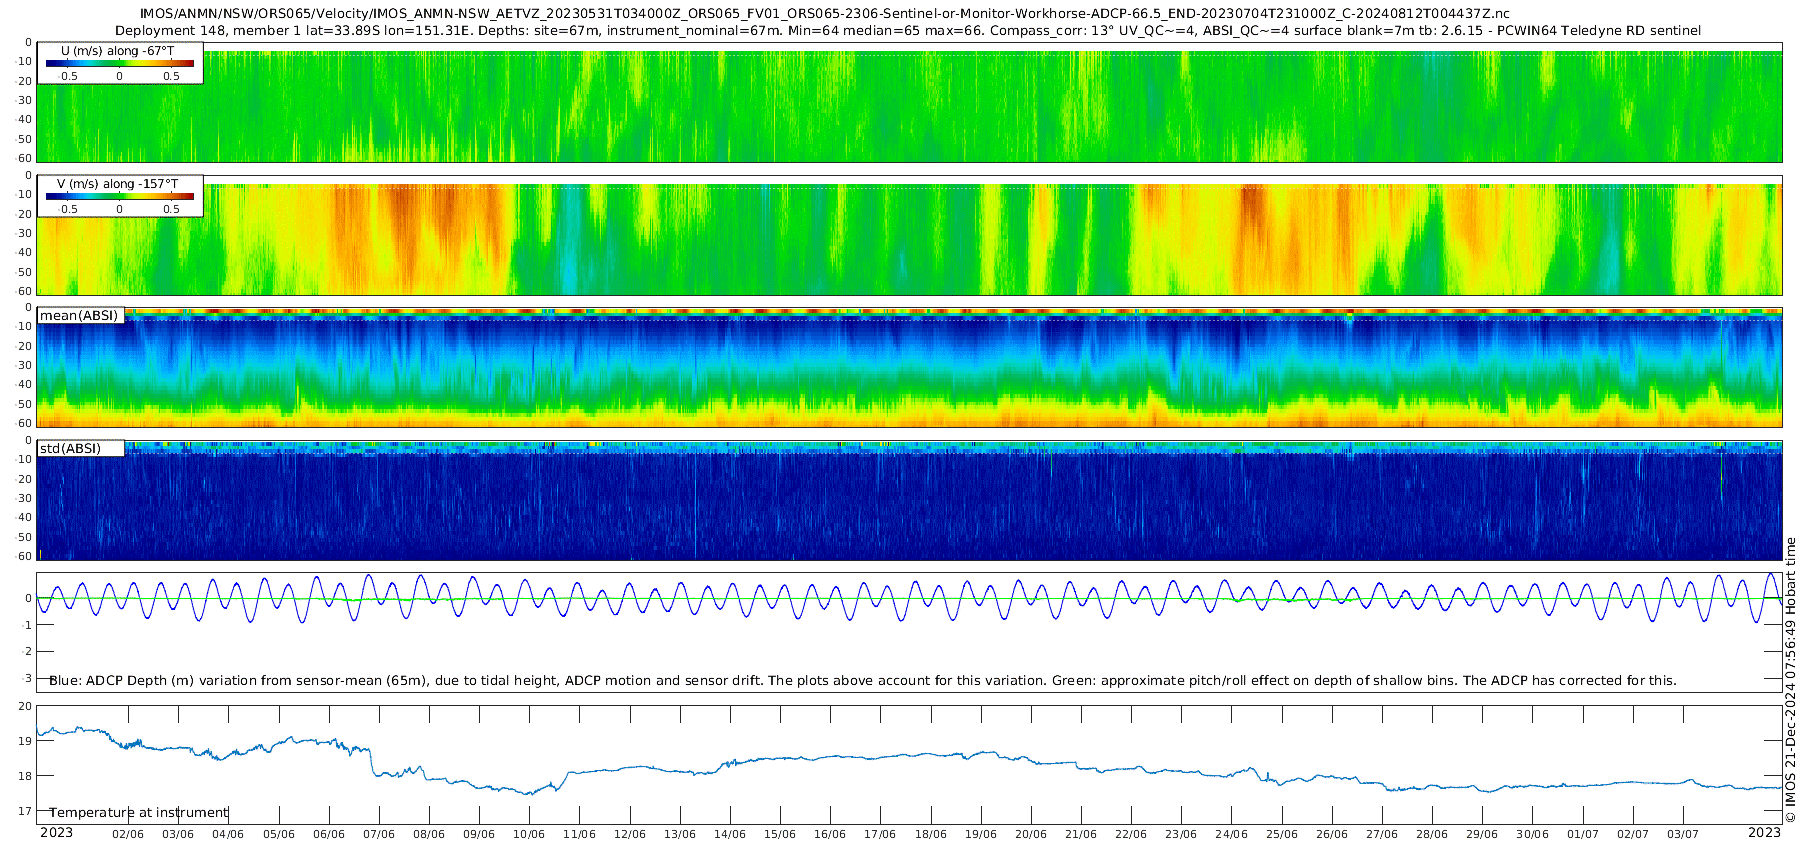Click the 2023 year label at bottom left
Viewport: 1800px width, 850px height.
point(56,833)
